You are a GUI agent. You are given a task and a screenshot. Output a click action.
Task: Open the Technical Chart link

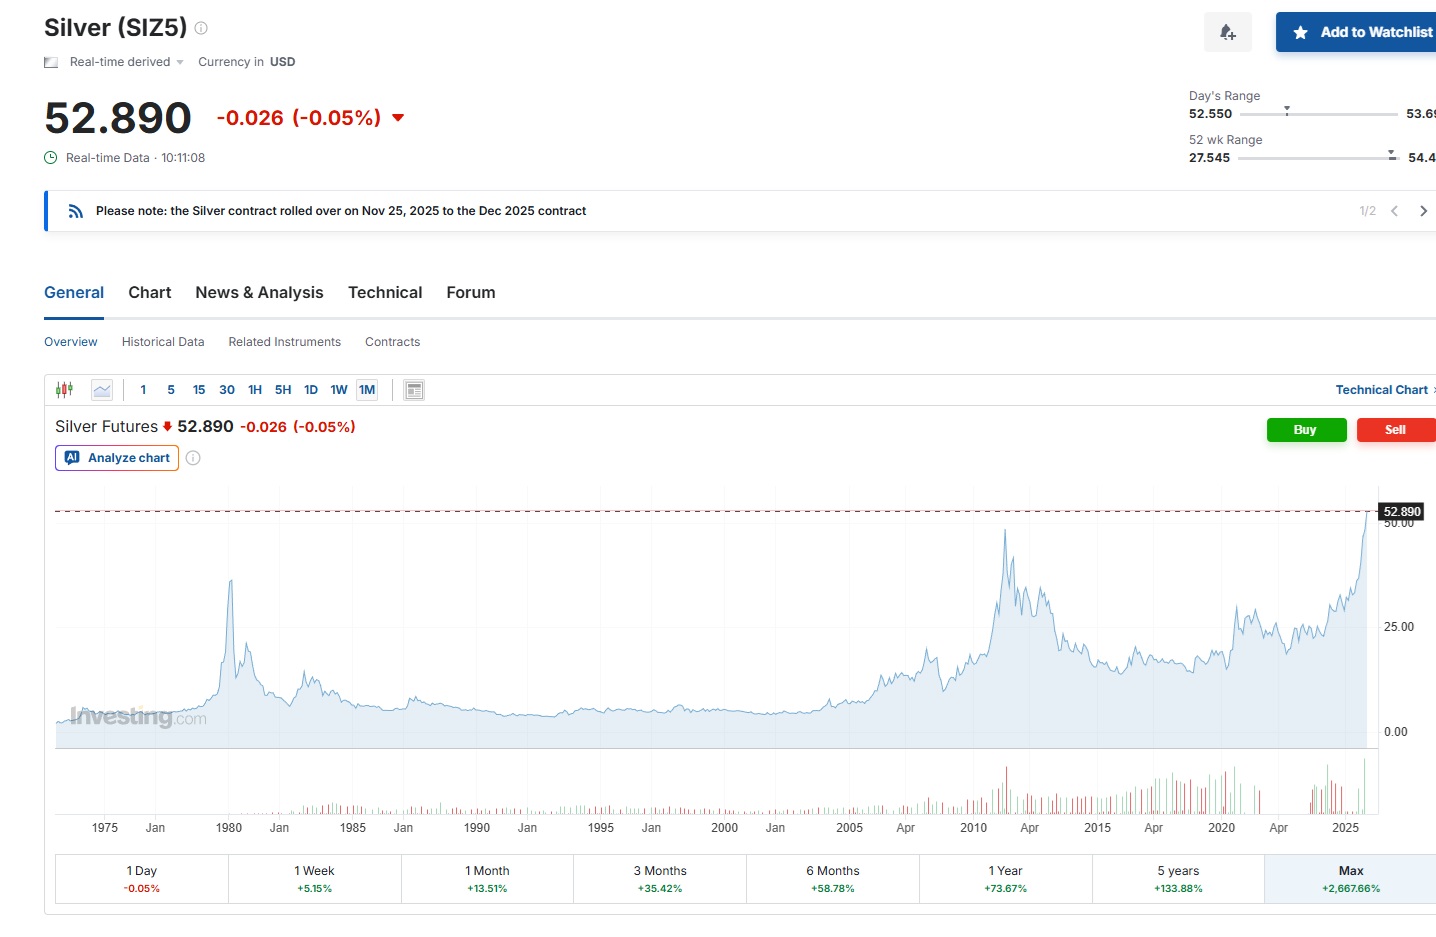click(x=1382, y=390)
